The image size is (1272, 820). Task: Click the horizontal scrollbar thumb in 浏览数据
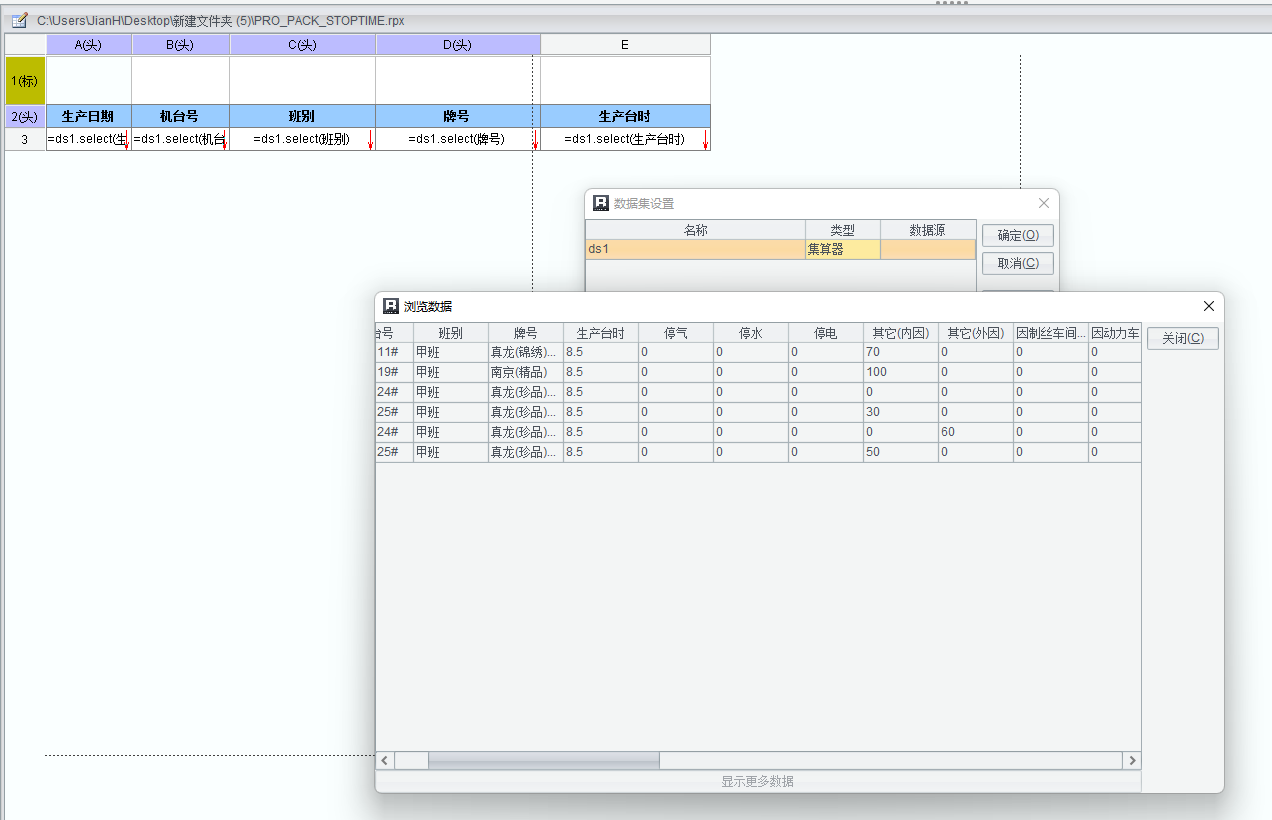[x=543, y=761]
